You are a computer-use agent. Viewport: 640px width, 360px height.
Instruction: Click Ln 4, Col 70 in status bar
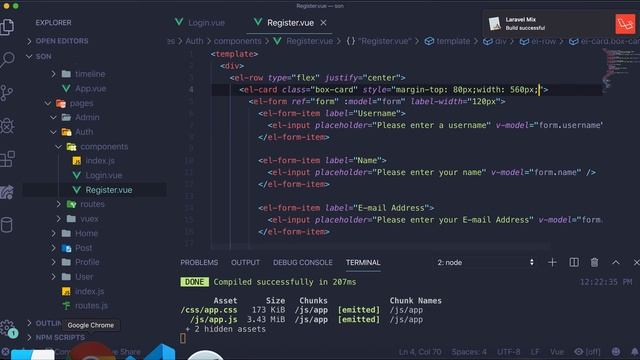(420, 351)
